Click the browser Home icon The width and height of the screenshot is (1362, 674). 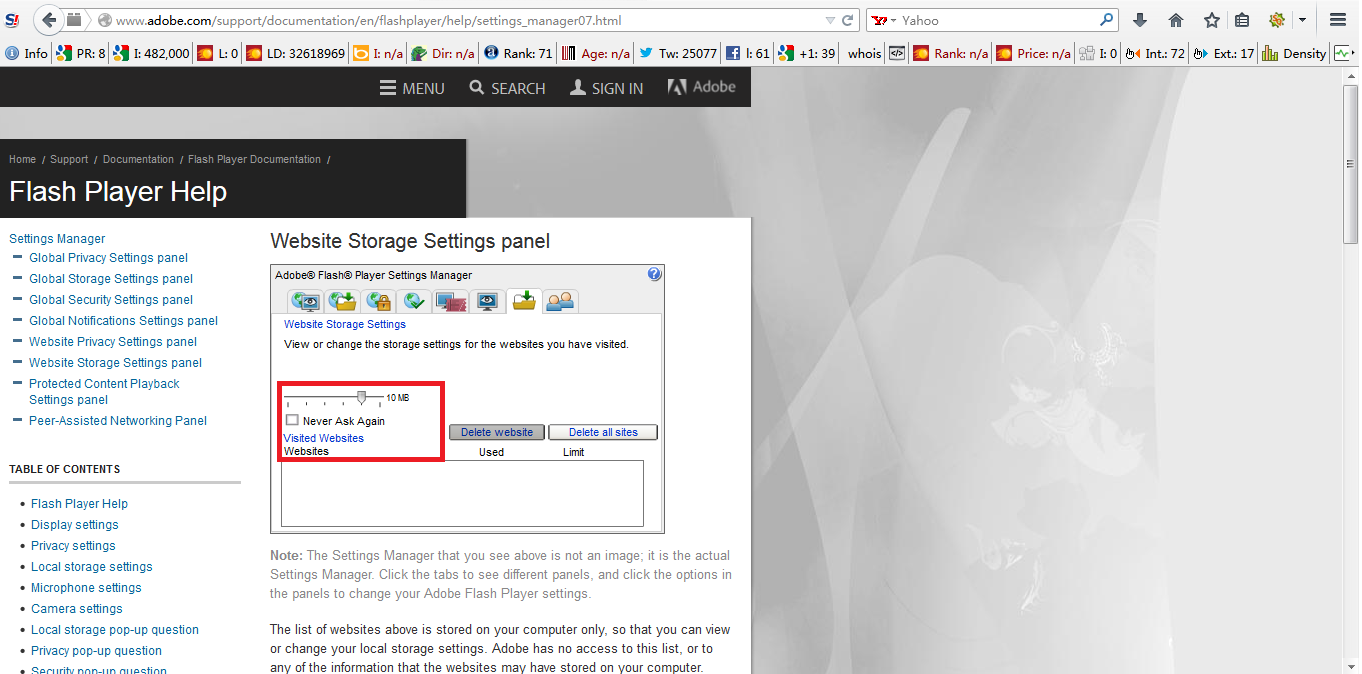click(x=1176, y=20)
